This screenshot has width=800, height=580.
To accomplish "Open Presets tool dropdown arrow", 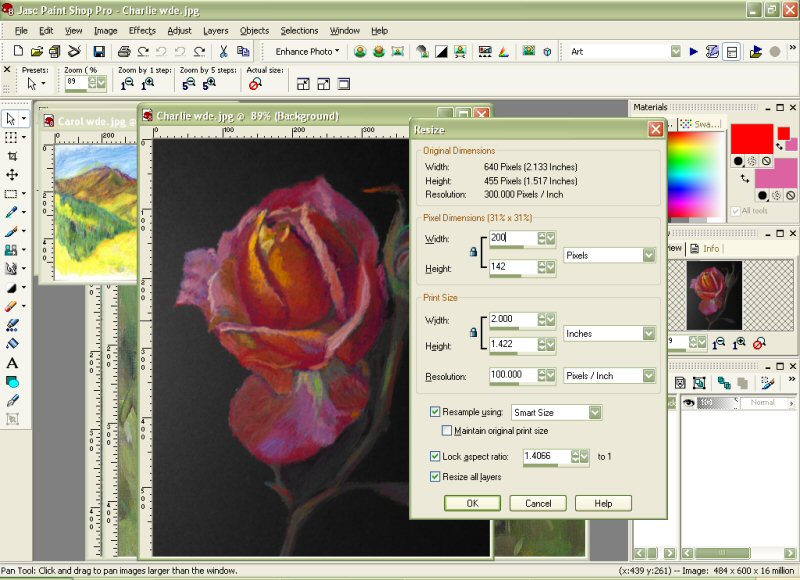I will 43,84.
